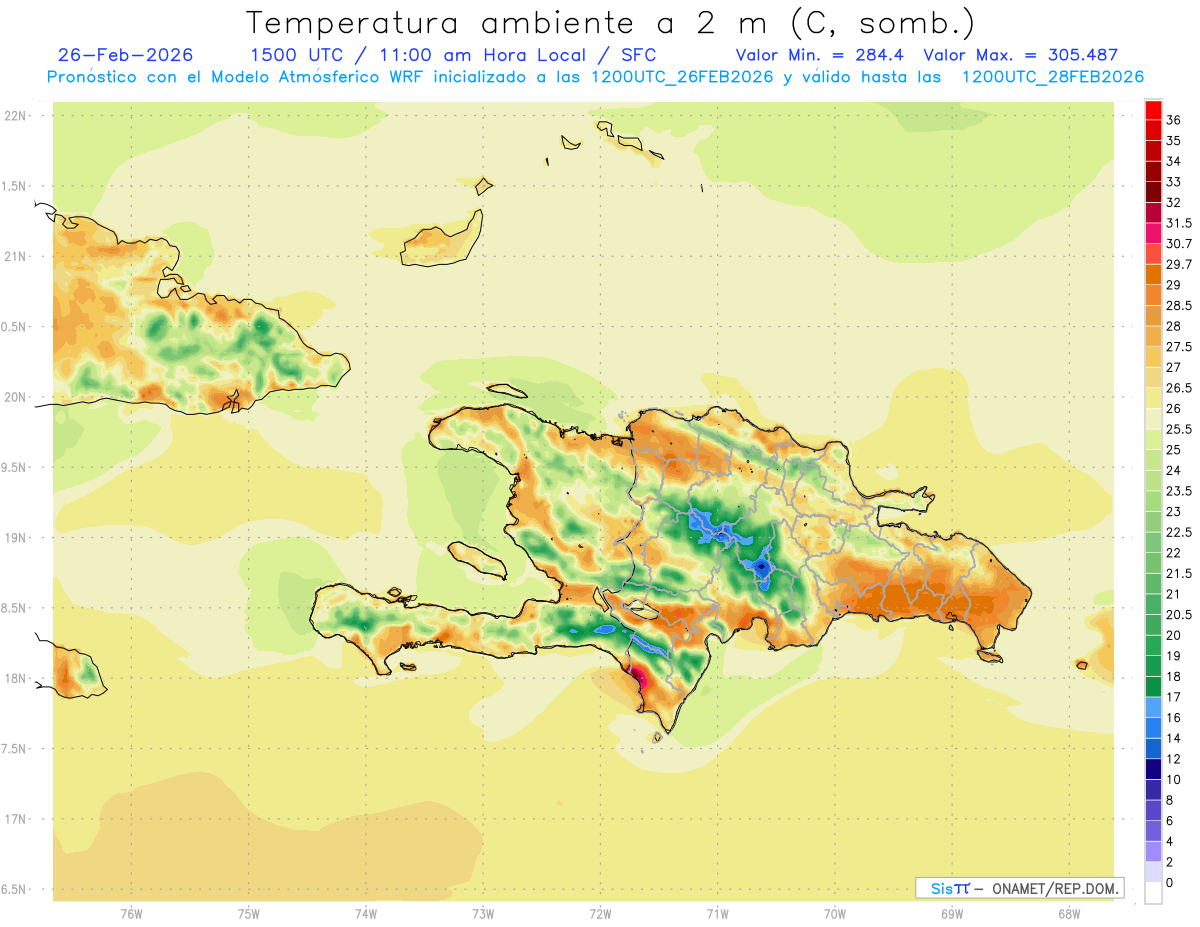Viewport: 1200px width, 927px height.
Task: Click the '20N' latitude label
Action: 14,397
